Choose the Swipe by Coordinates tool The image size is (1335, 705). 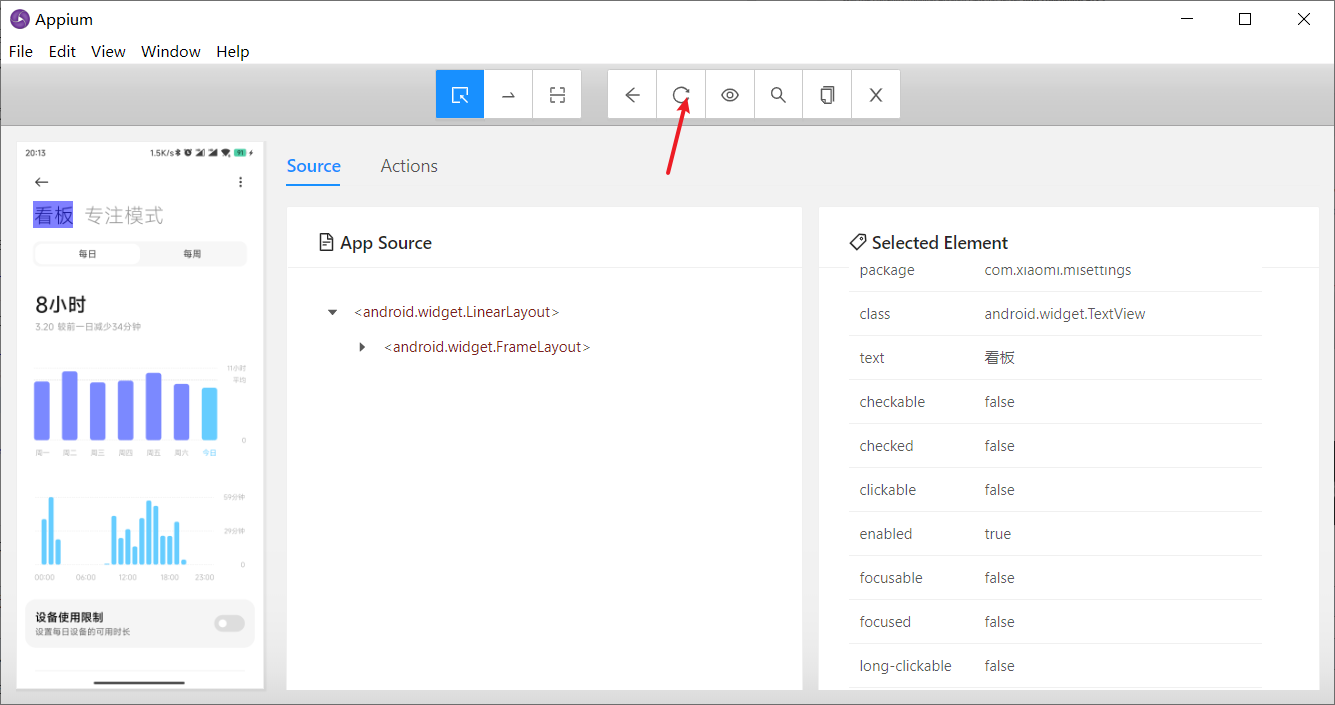[x=508, y=94]
